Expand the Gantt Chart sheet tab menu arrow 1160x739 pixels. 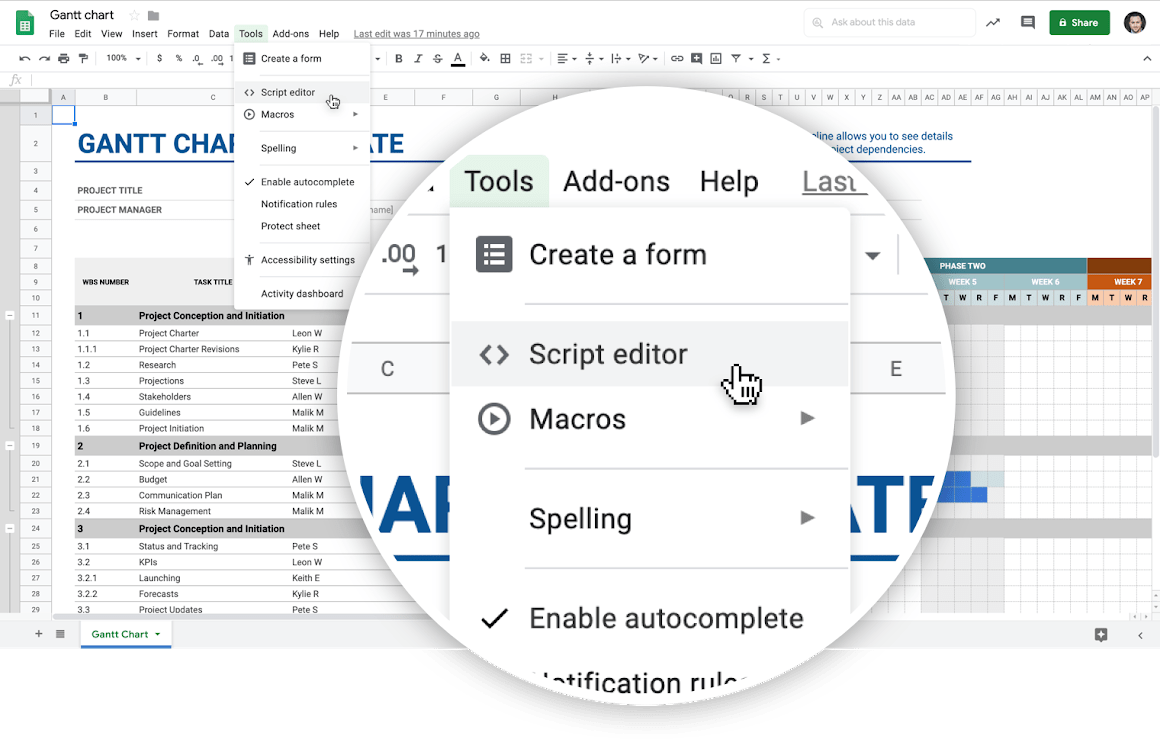[157, 634]
